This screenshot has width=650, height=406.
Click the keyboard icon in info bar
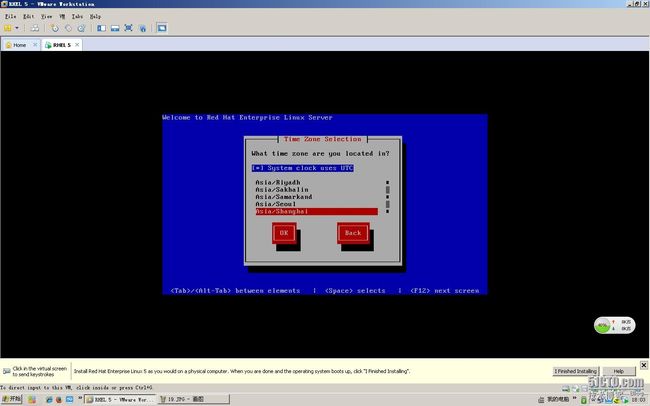click(x=7, y=371)
